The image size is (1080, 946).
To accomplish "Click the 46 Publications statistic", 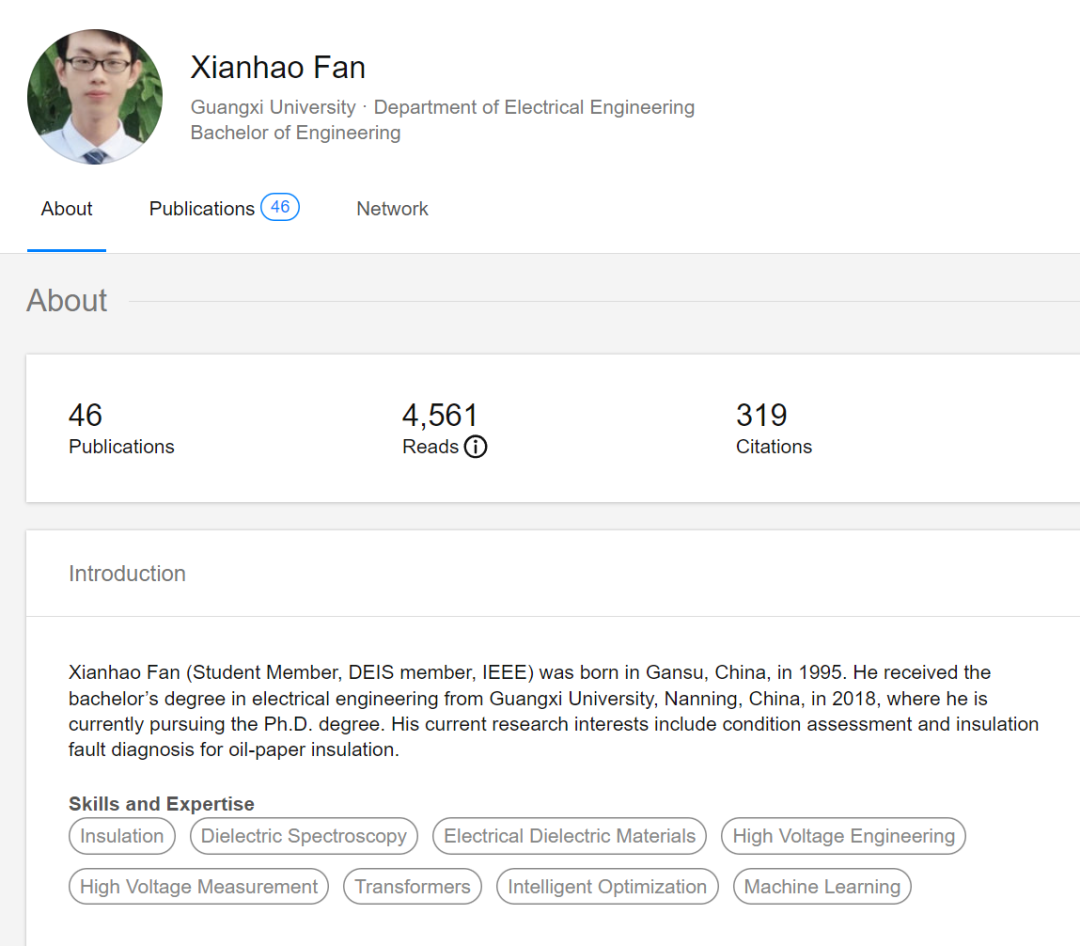I will pyautogui.click(x=121, y=429).
